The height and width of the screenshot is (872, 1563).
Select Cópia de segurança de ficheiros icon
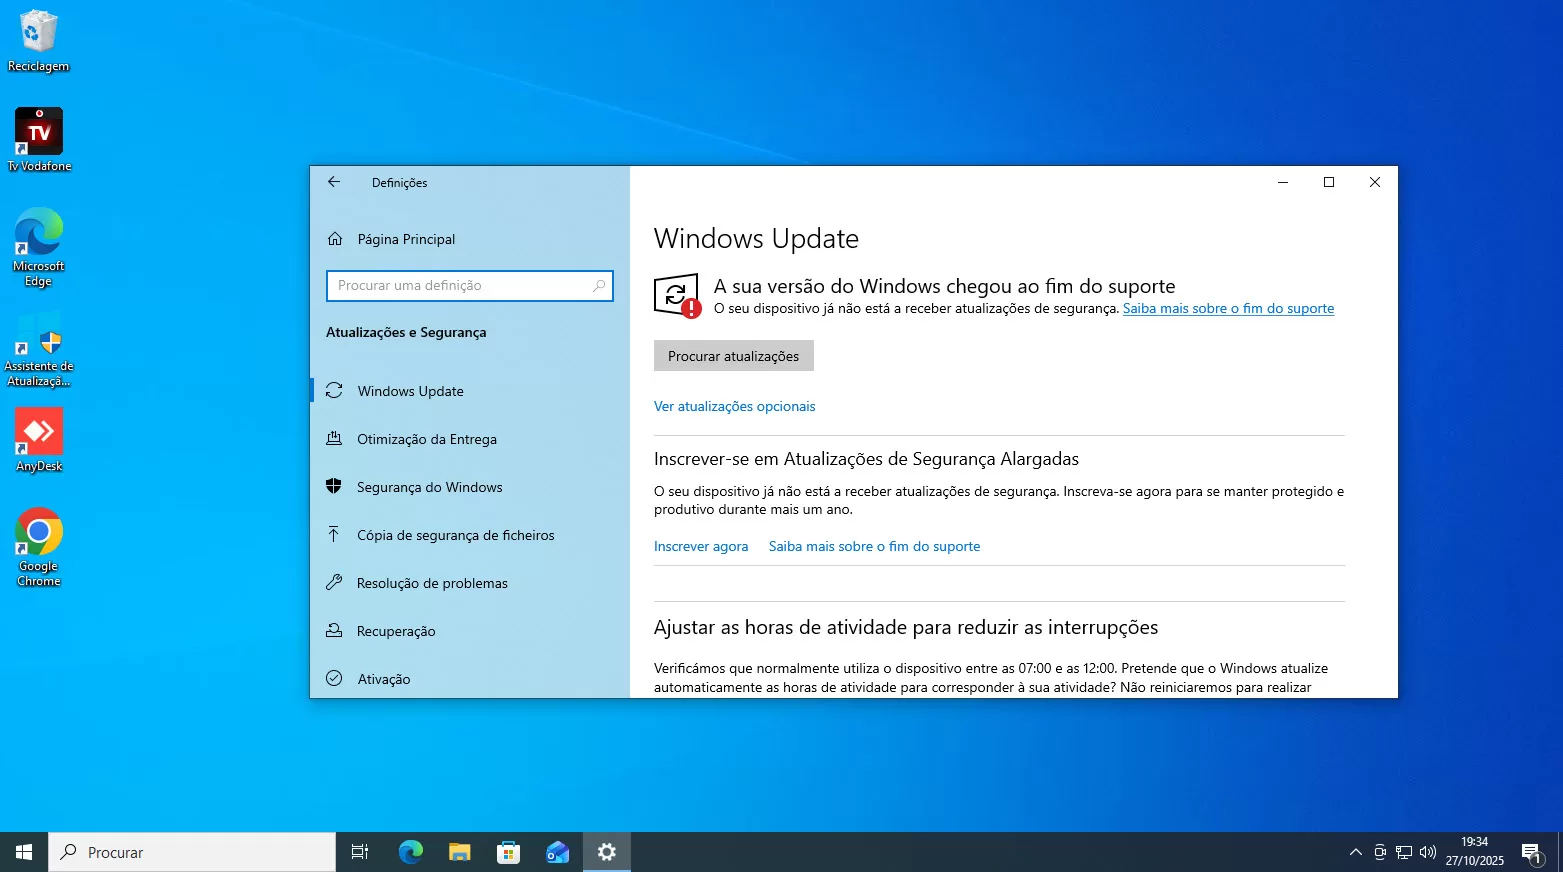(335, 535)
